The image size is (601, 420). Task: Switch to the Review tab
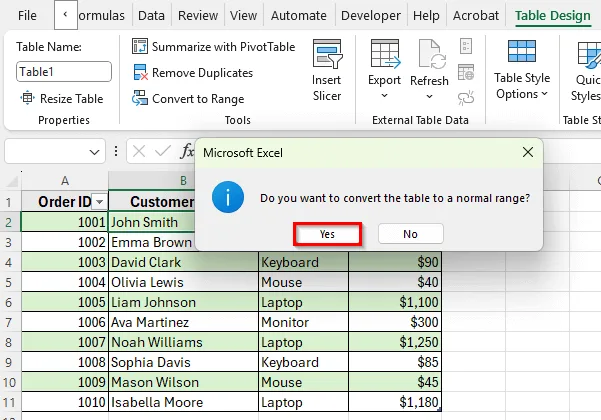[x=198, y=15]
